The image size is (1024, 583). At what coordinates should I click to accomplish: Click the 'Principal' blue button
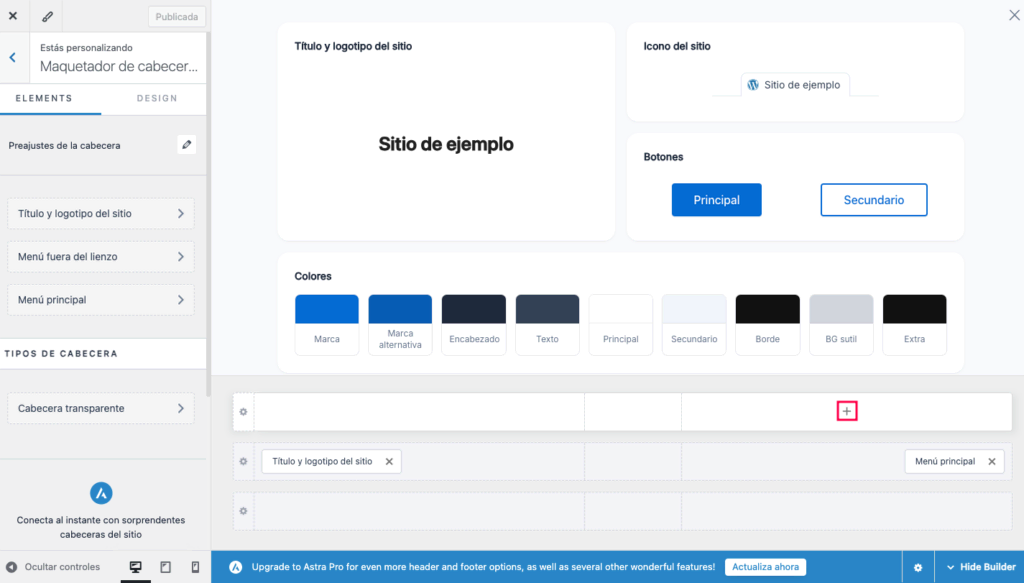tap(716, 200)
